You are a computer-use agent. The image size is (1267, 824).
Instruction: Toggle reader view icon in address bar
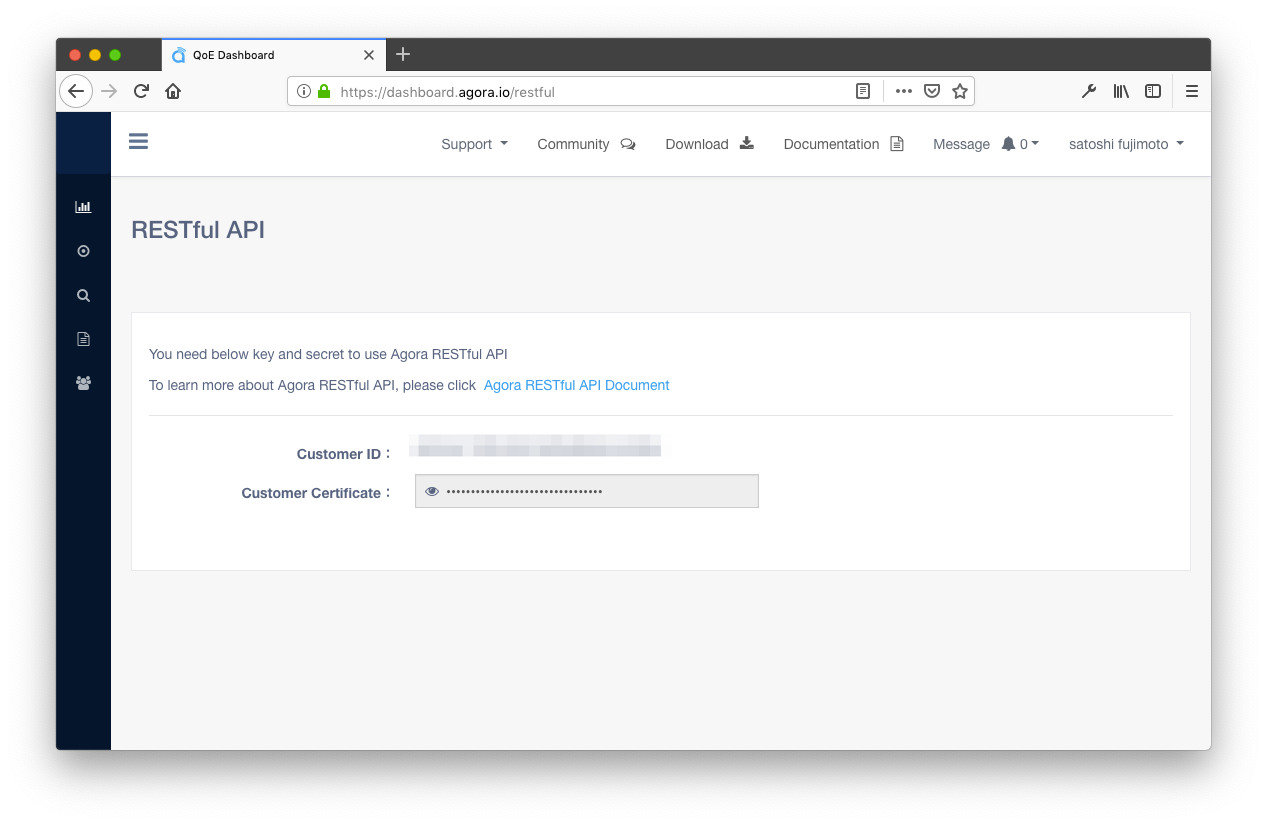[863, 91]
